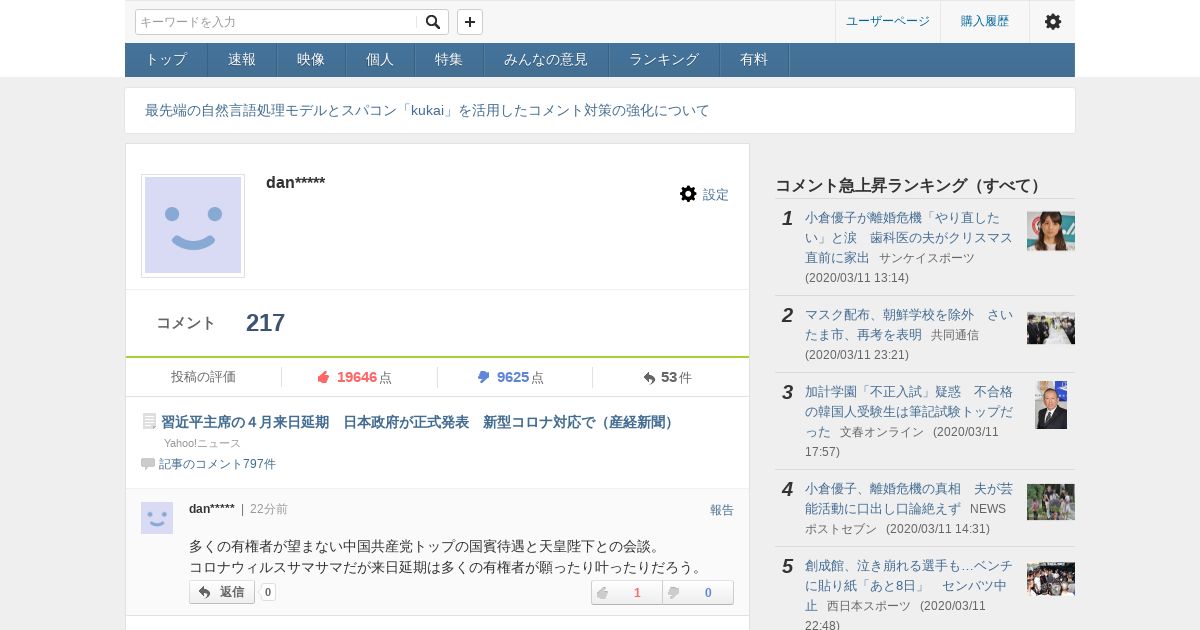Viewport: 1200px width, 630px height.
Task: Click the ranking 5 article thumbnail
Action: point(1051,579)
